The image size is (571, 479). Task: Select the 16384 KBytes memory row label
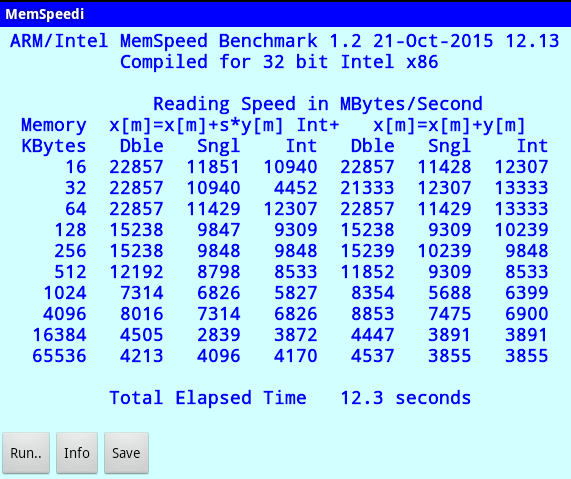59,335
